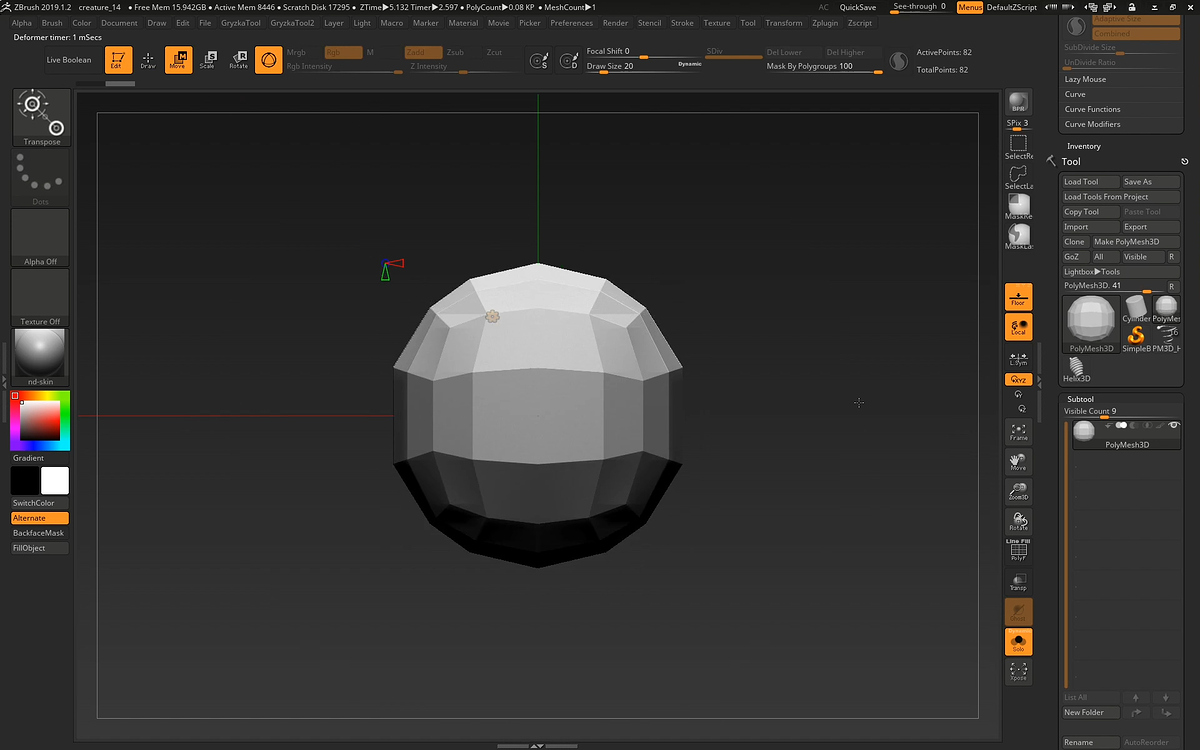Screen dimensions: 1200x750
Task: Open the Texture Off picker
Action: [41, 298]
